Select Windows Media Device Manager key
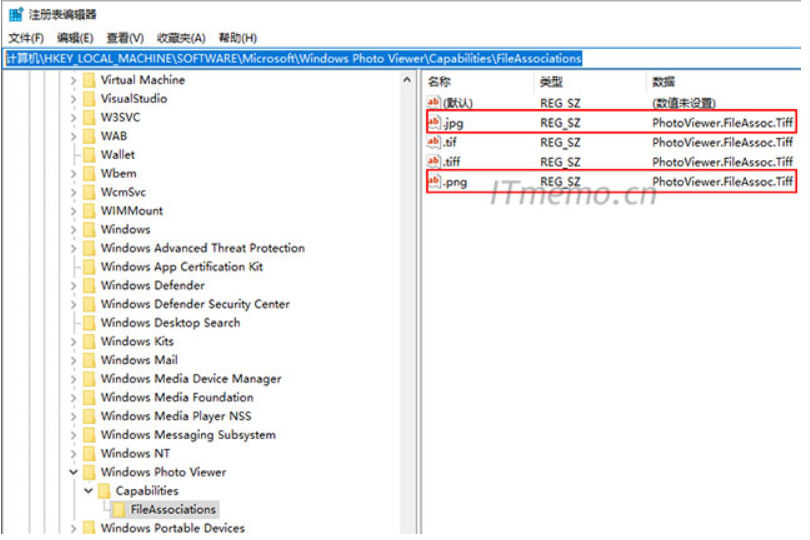The width and height of the screenshot is (810, 540). 191,379
